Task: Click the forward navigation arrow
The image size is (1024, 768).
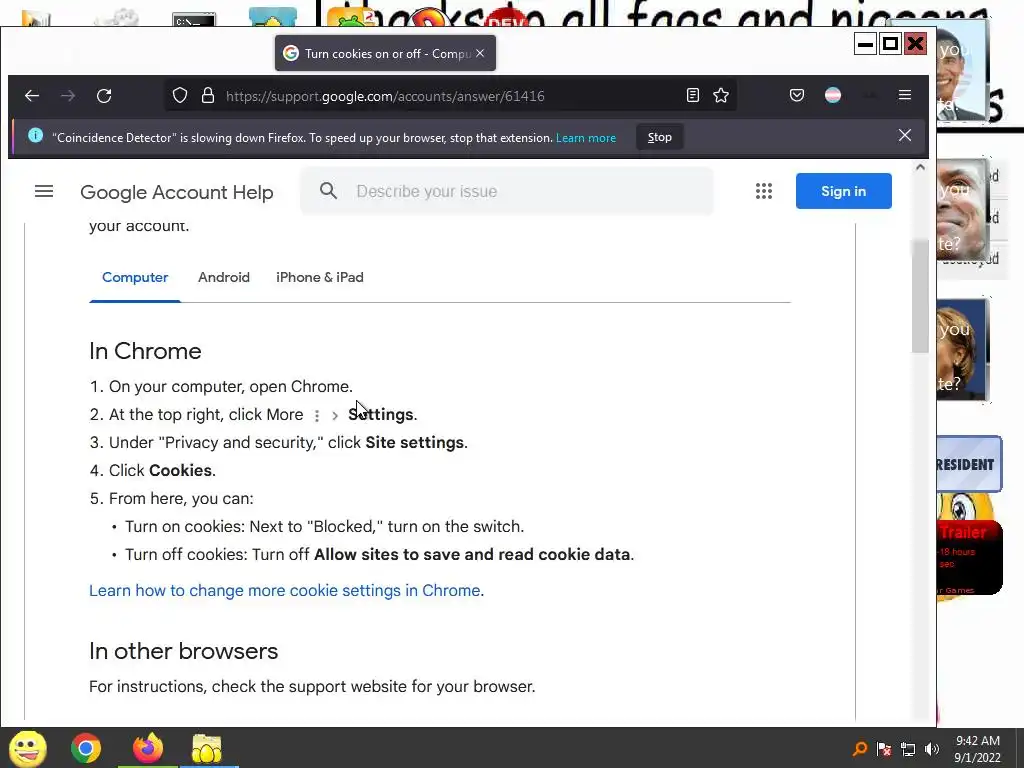Action: pyautogui.click(x=68, y=96)
